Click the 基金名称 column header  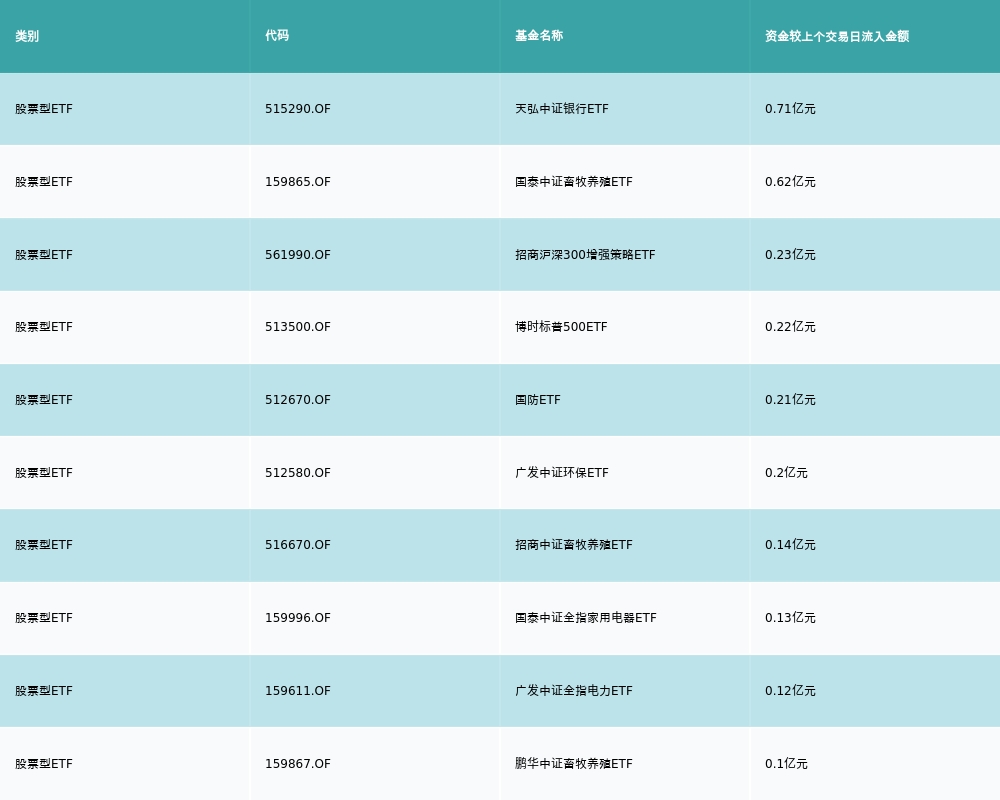coord(539,36)
